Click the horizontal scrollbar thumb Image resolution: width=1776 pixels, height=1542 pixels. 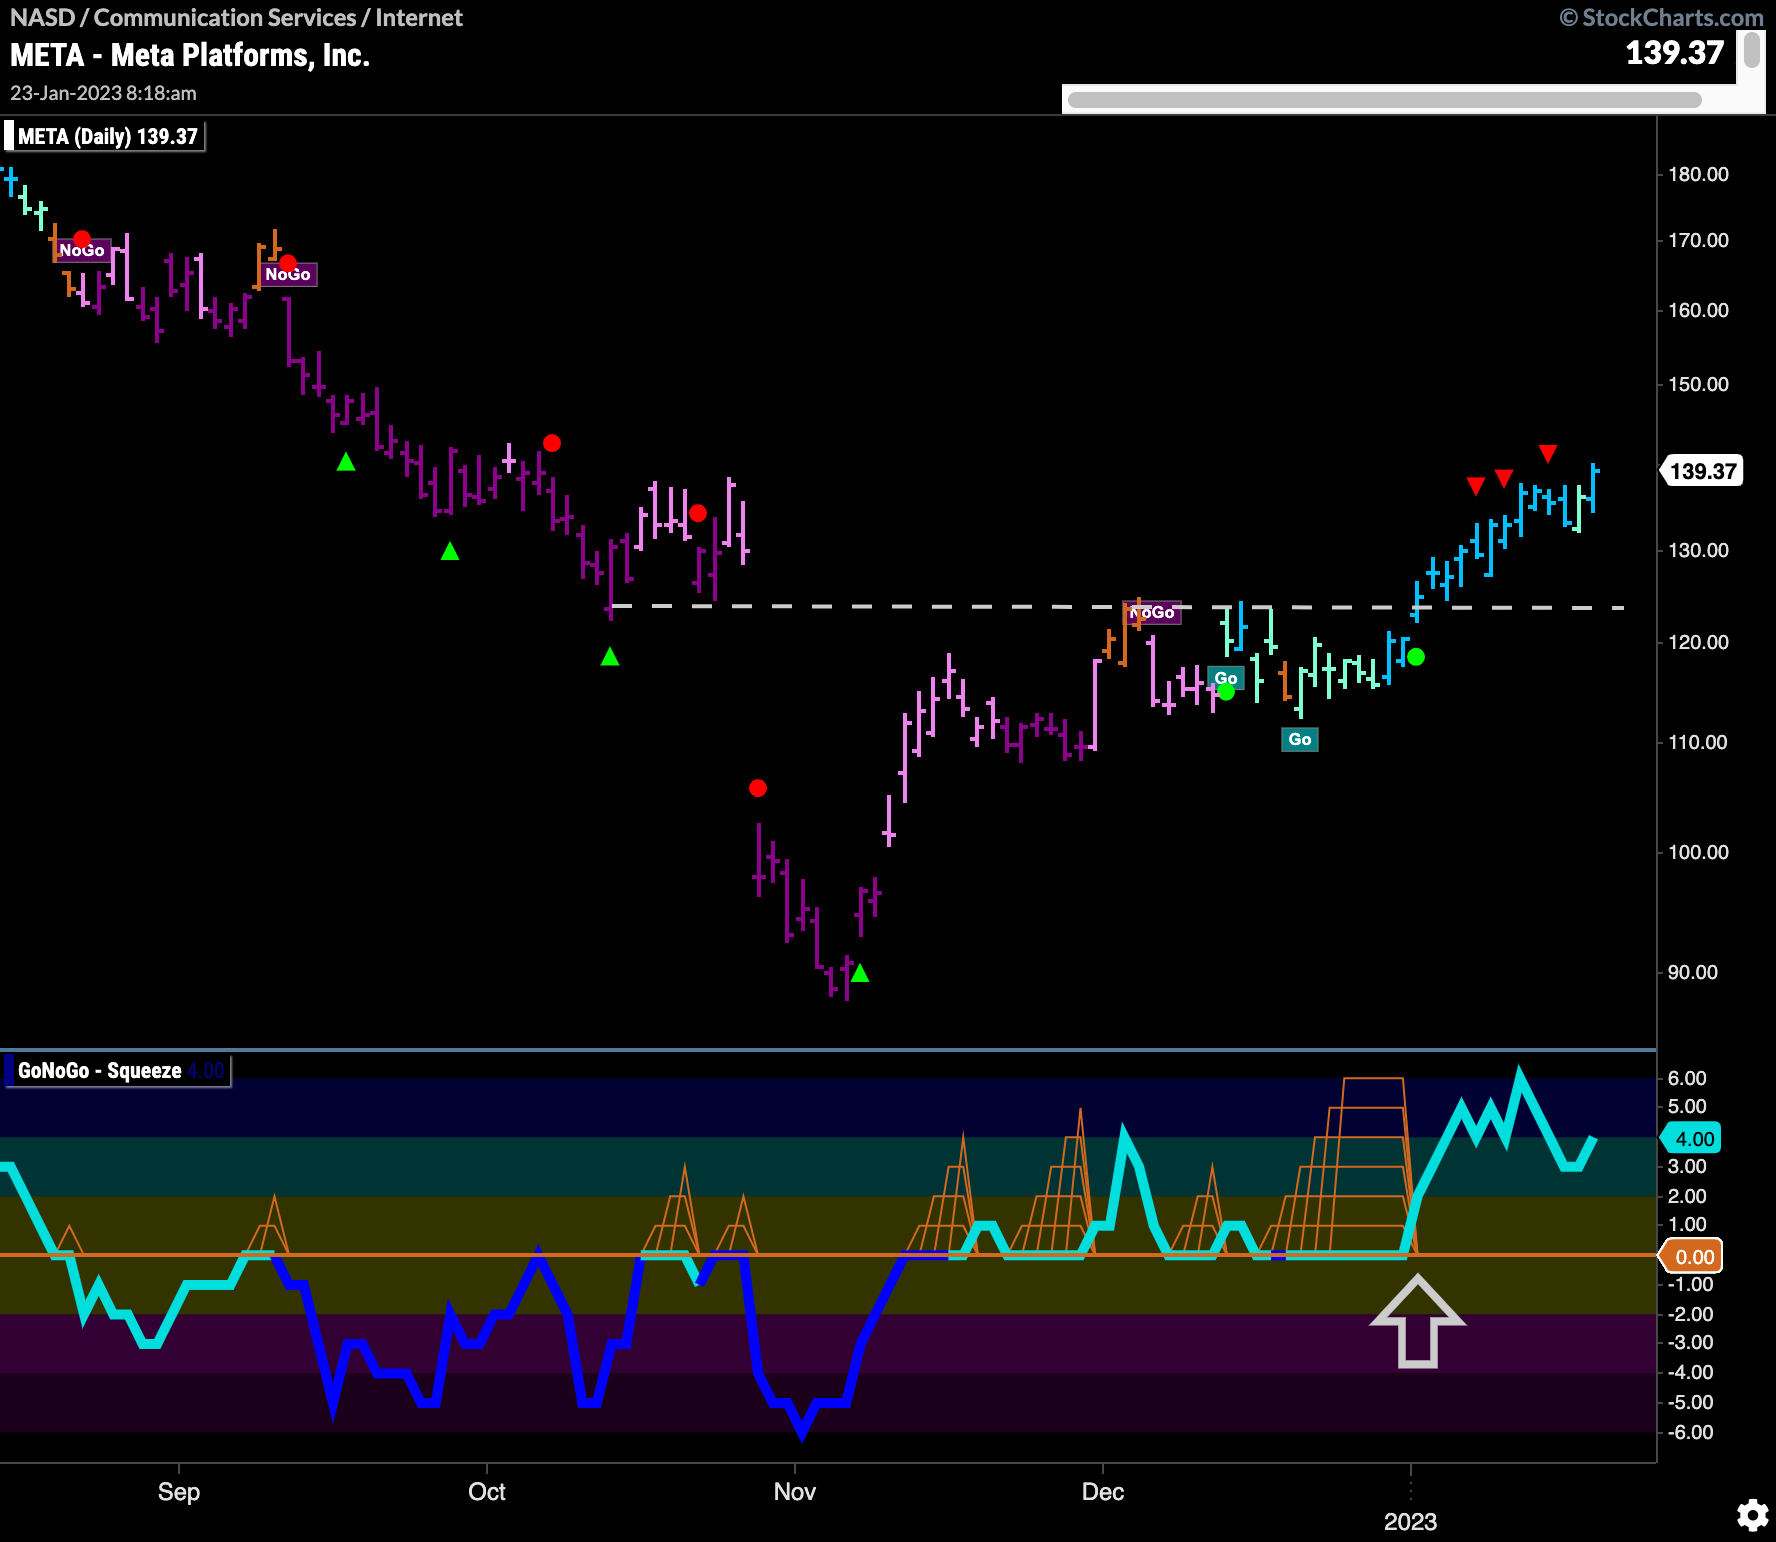coord(1384,100)
